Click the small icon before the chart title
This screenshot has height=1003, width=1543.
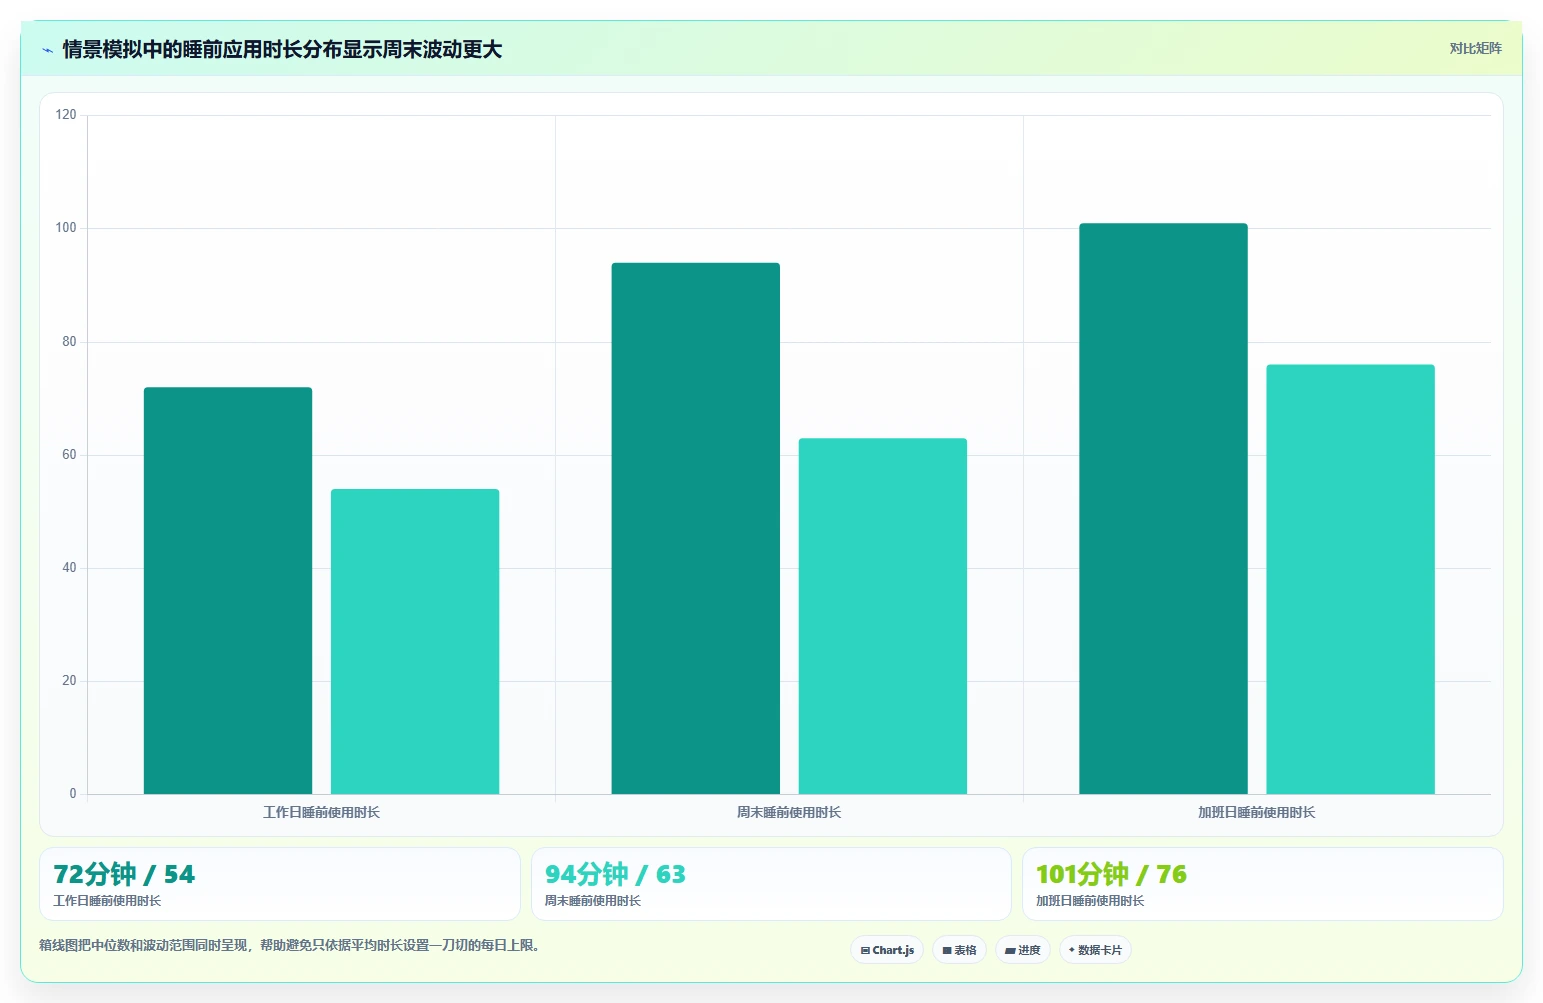47,50
